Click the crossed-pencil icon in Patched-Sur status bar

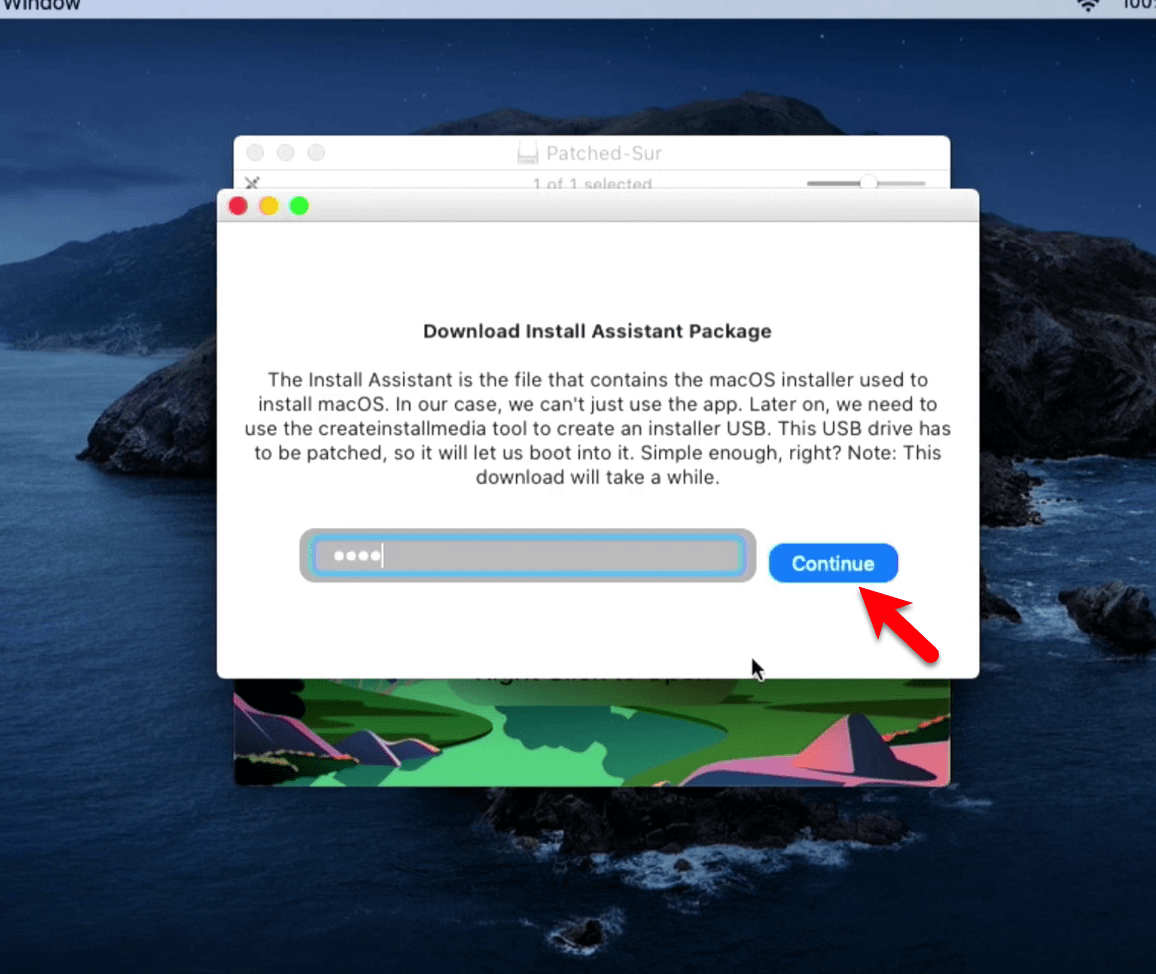[252, 182]
